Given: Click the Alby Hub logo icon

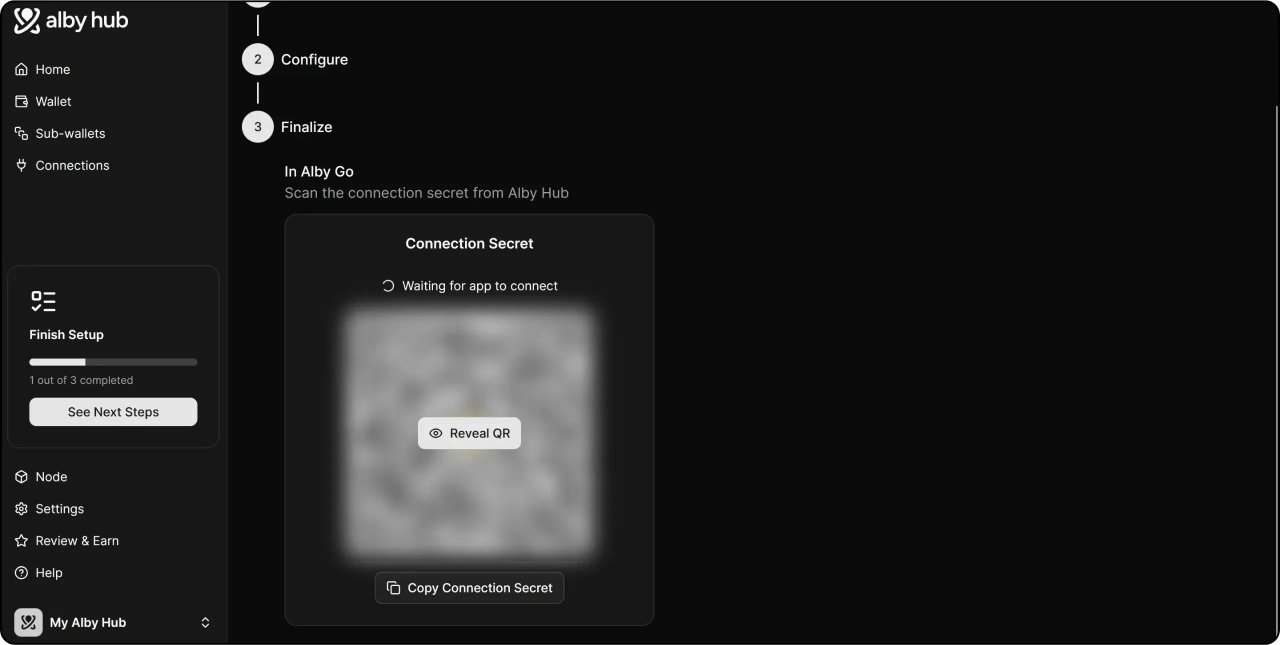Looking at the screenshot, I should point(27,21).
